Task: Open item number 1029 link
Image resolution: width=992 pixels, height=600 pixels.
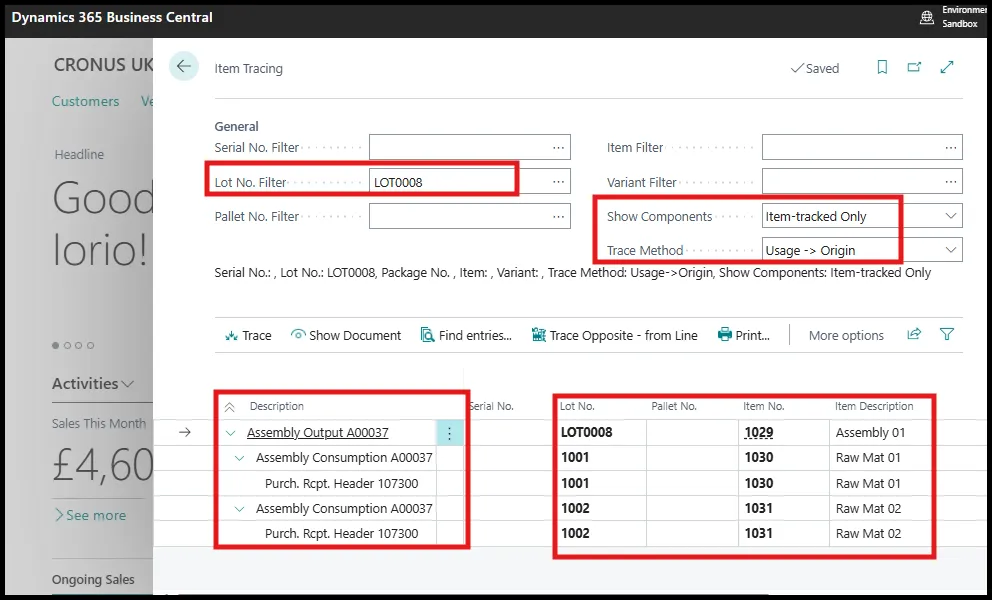Action: (759, 432)
